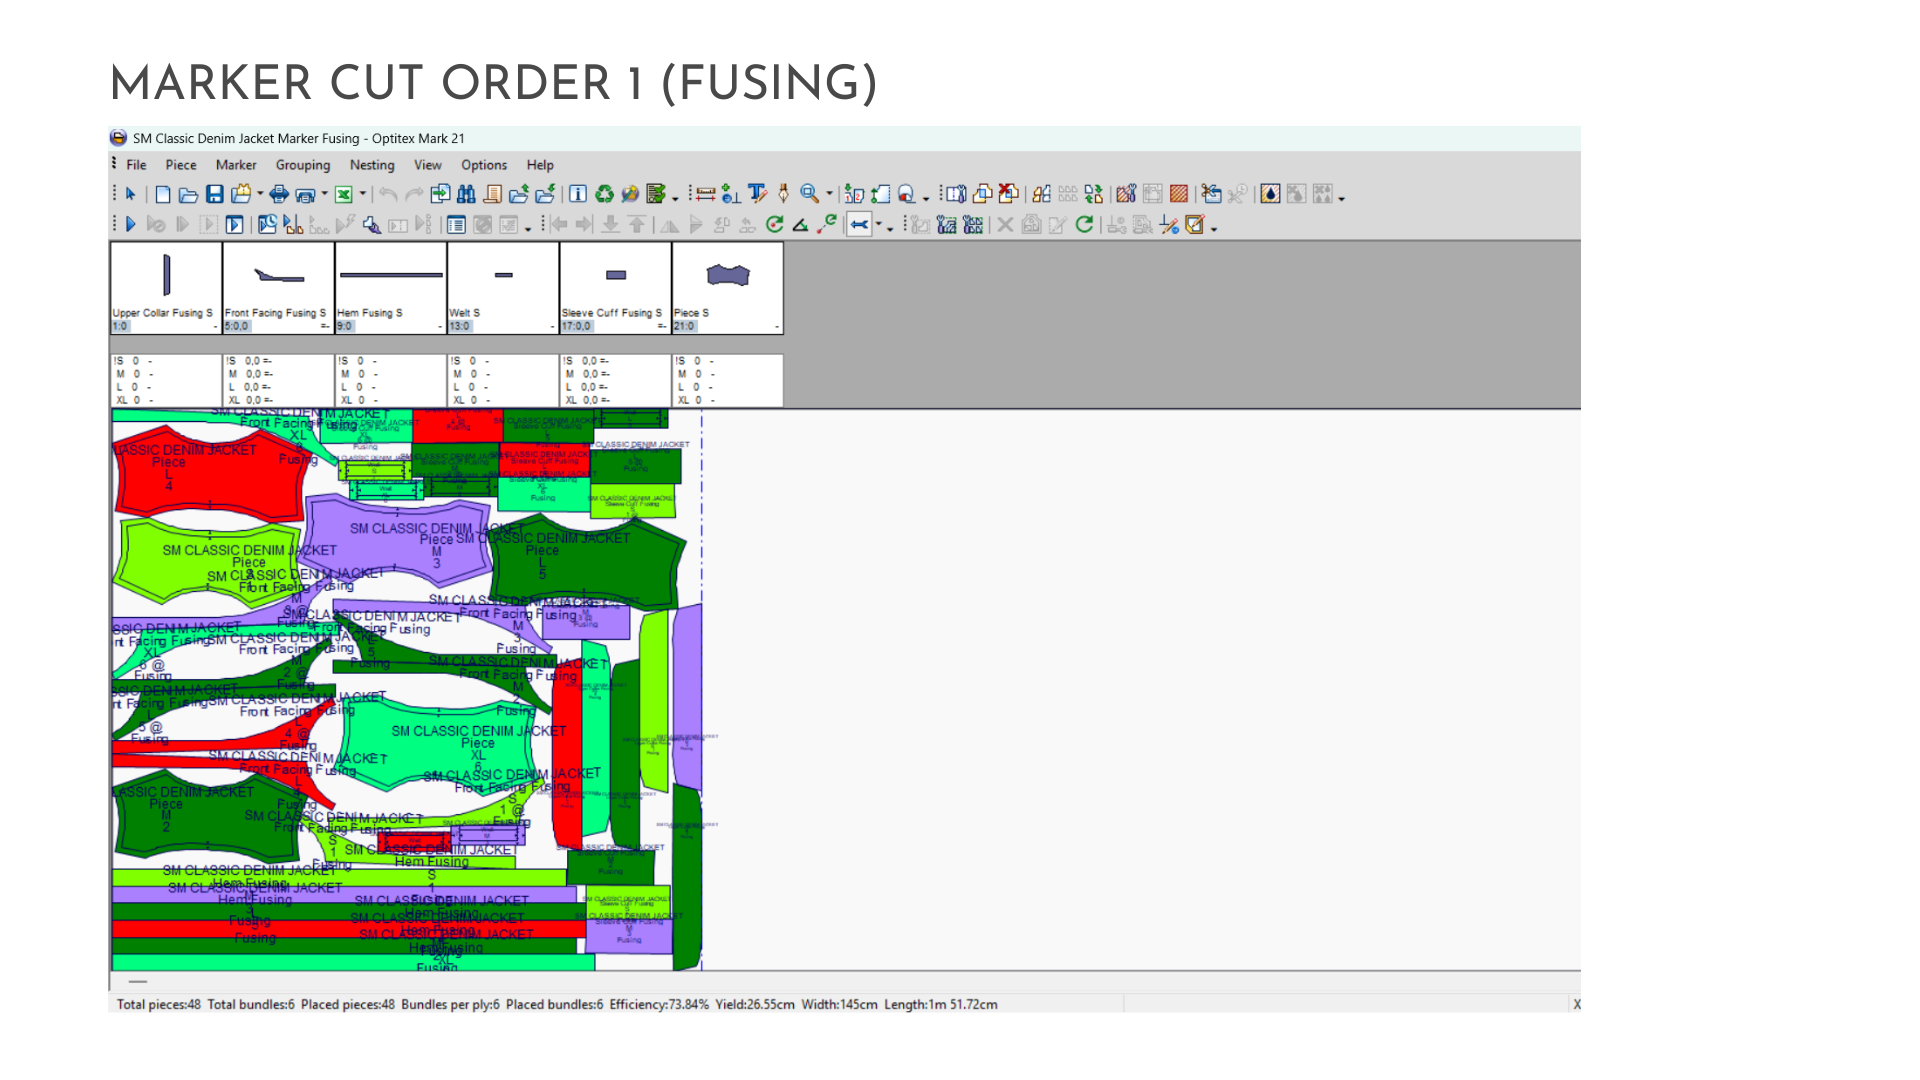Toggle the left arrow direction button
The image size is (1920, 1080).
(x=859, y=225)
